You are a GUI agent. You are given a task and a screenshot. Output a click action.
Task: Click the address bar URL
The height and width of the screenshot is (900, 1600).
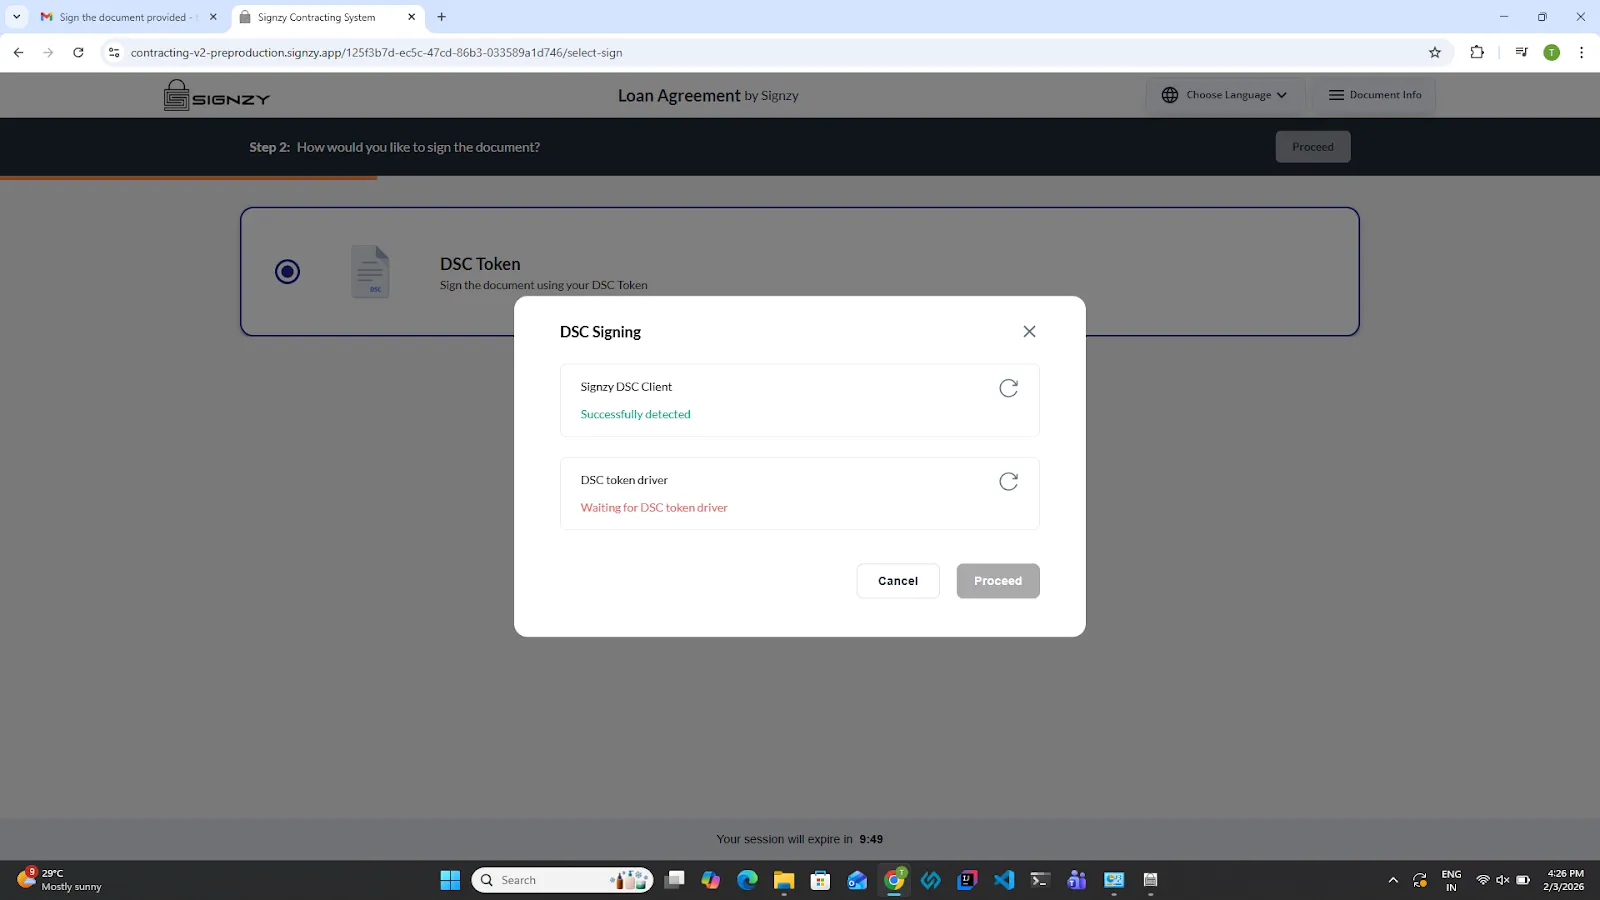(376, 53)
